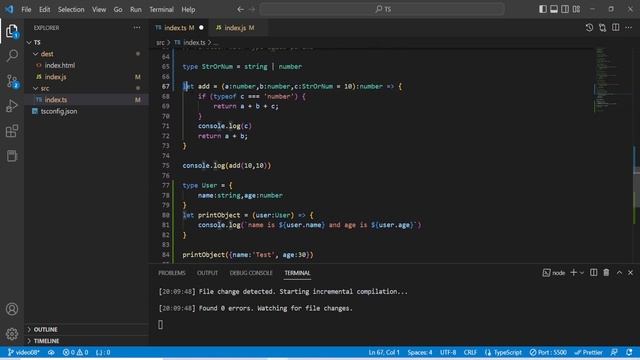Change encoding UTF-8 in status bar

[x=448, y=352]
